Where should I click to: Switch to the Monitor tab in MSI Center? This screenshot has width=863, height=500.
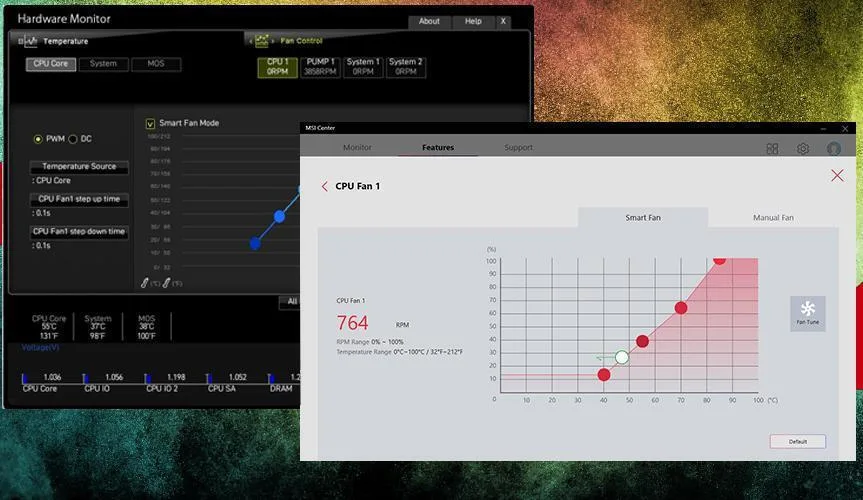coord(357,148)
